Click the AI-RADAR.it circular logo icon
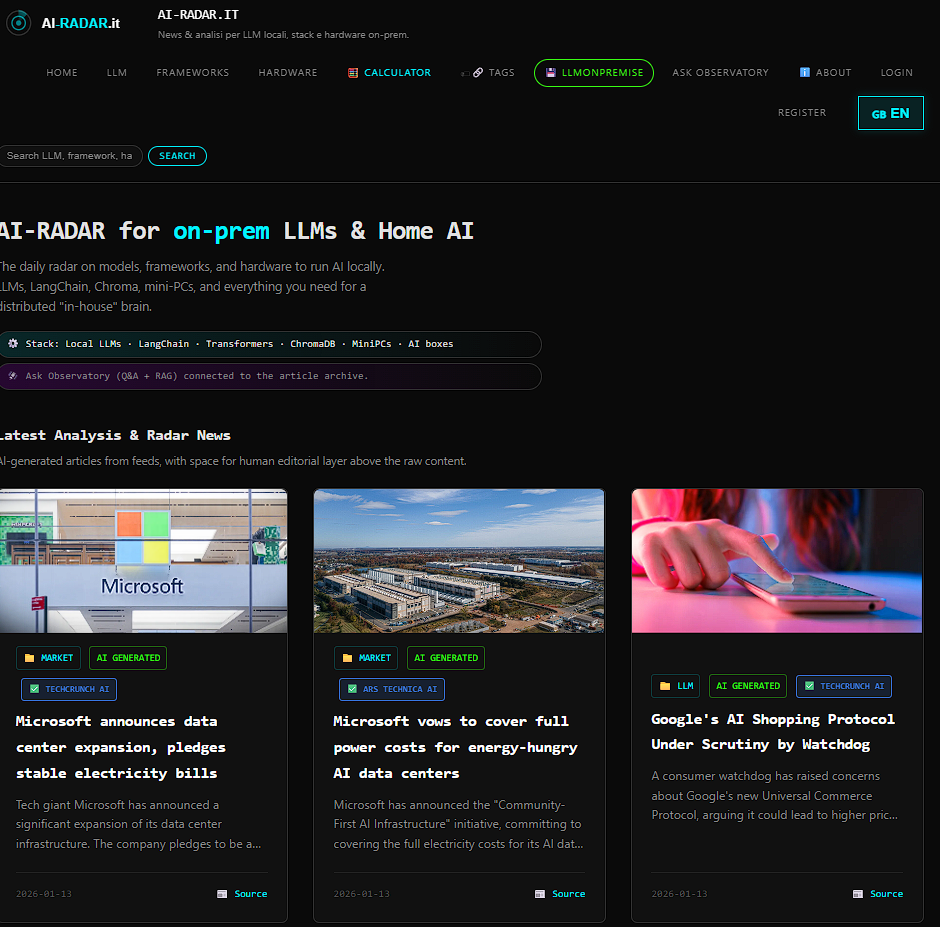The image size is (940, 927). tap(18, 22)
